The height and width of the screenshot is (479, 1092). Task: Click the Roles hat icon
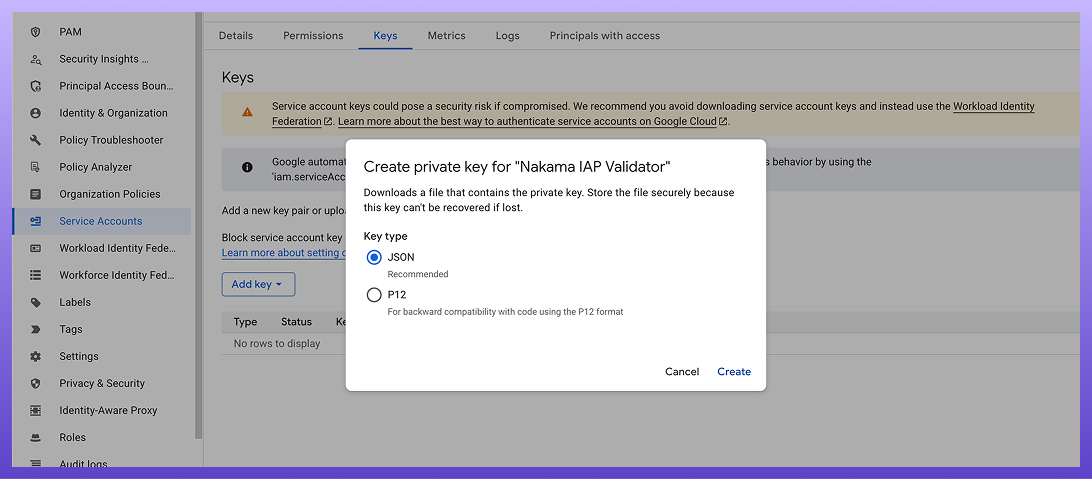(x=36, y=438)
